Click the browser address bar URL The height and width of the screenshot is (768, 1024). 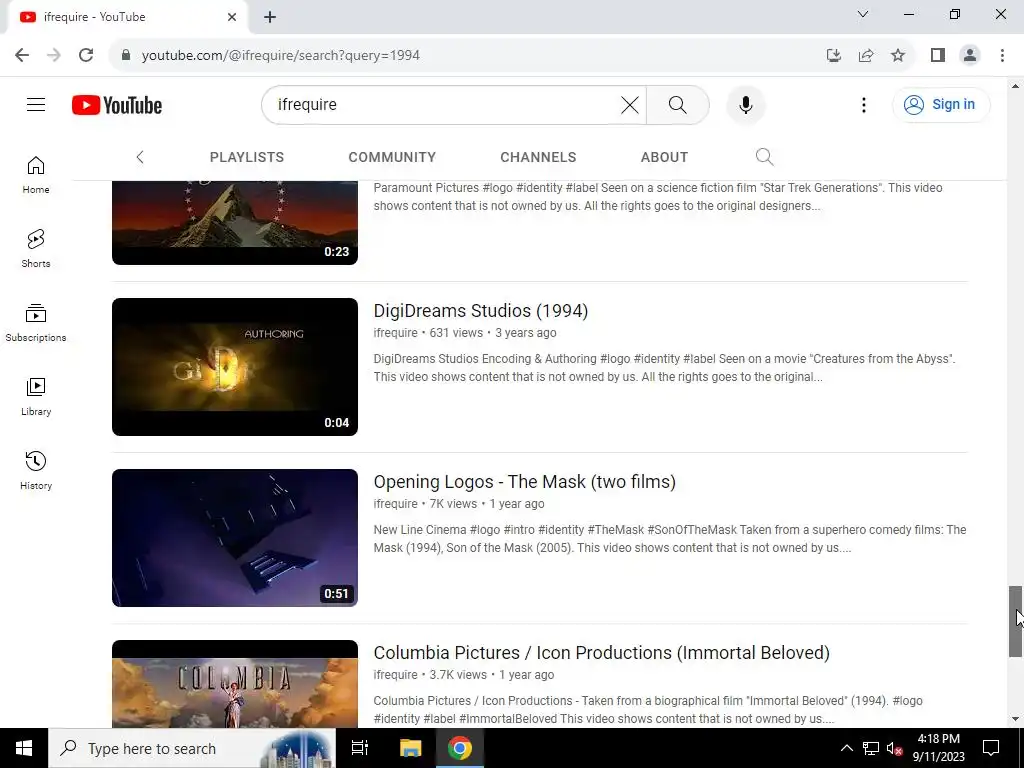(281, 55)
